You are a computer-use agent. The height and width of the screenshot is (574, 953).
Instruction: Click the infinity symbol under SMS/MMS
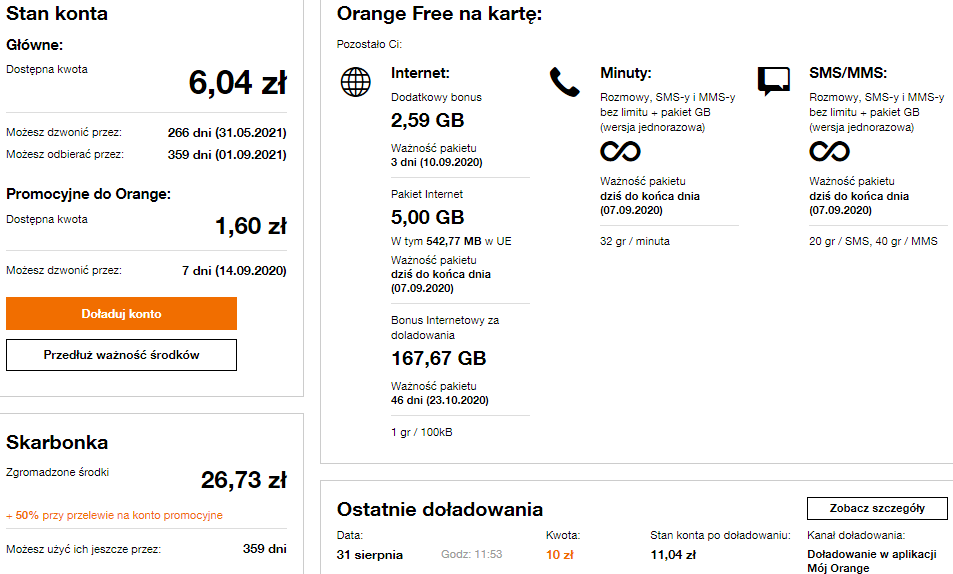click(x=829, y=152)
